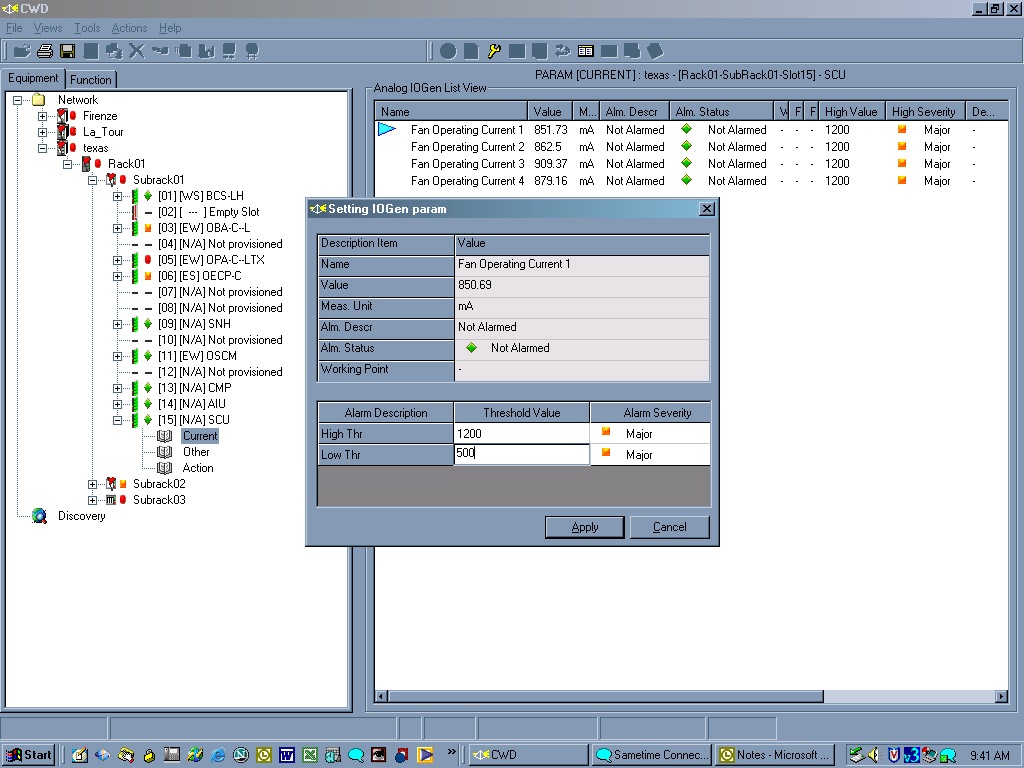Switch to the Function tab
This screenshot has width=1024, height=768.
click(x=91, y=80)
